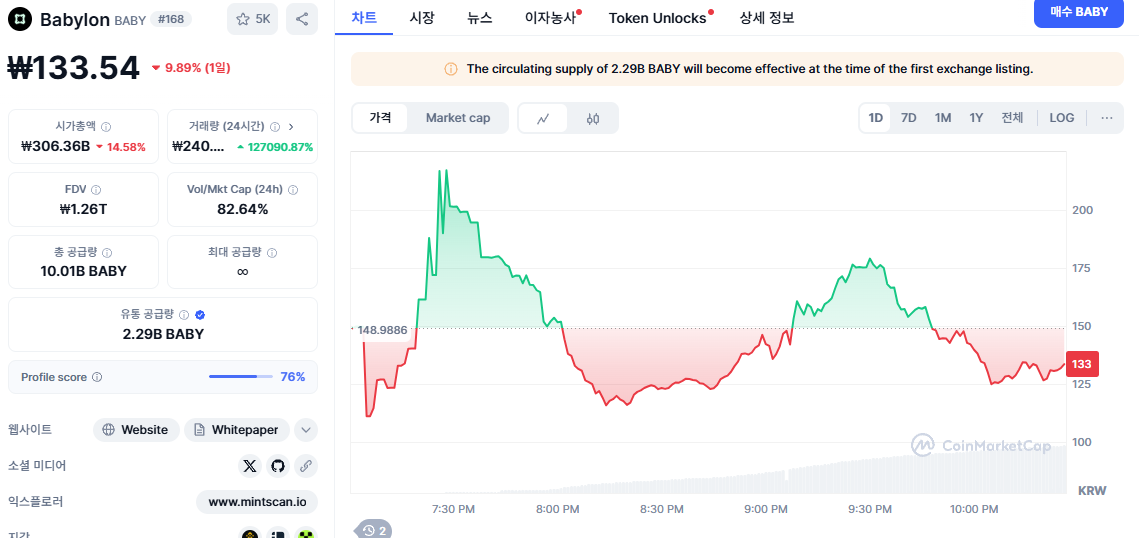Select the Market cap chart toggle
Viewport: 1139px width, 538px height.
pos(458,118)
